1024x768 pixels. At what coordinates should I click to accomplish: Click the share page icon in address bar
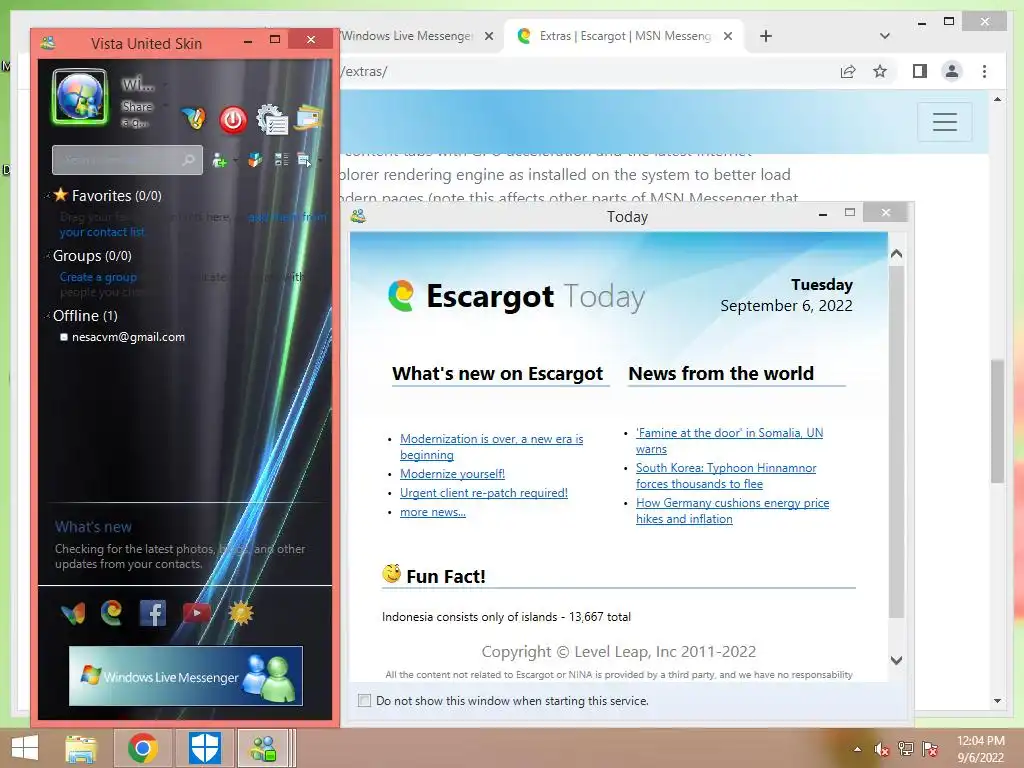coord(848,71)
